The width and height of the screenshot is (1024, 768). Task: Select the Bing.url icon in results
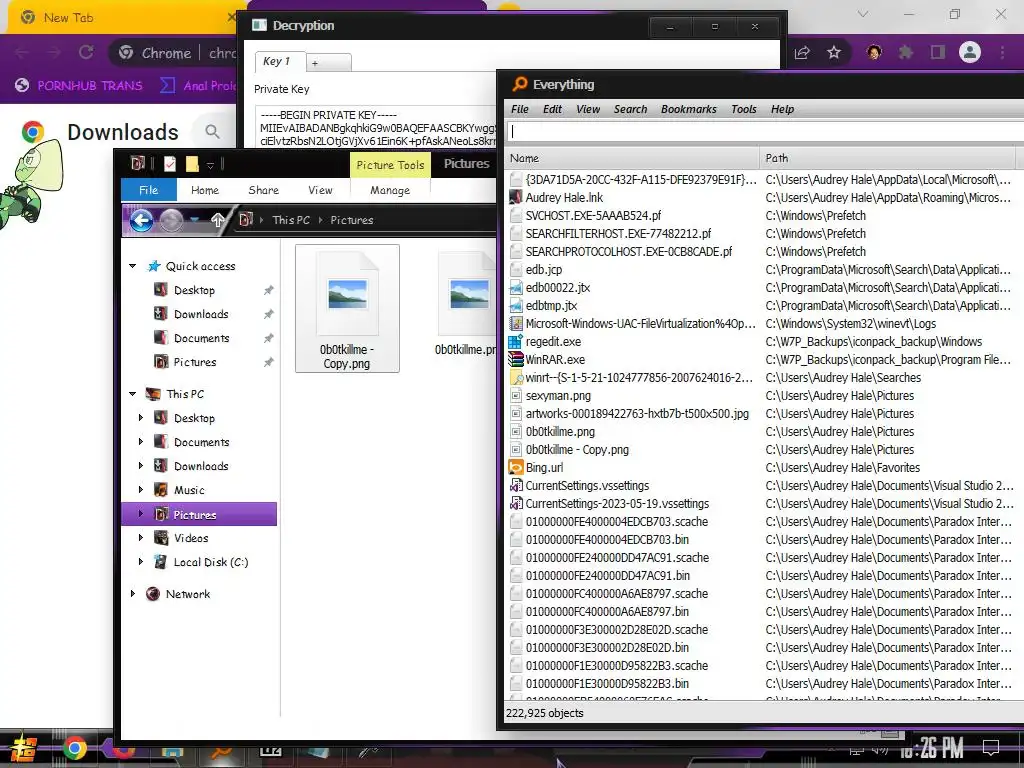point(516,468)
